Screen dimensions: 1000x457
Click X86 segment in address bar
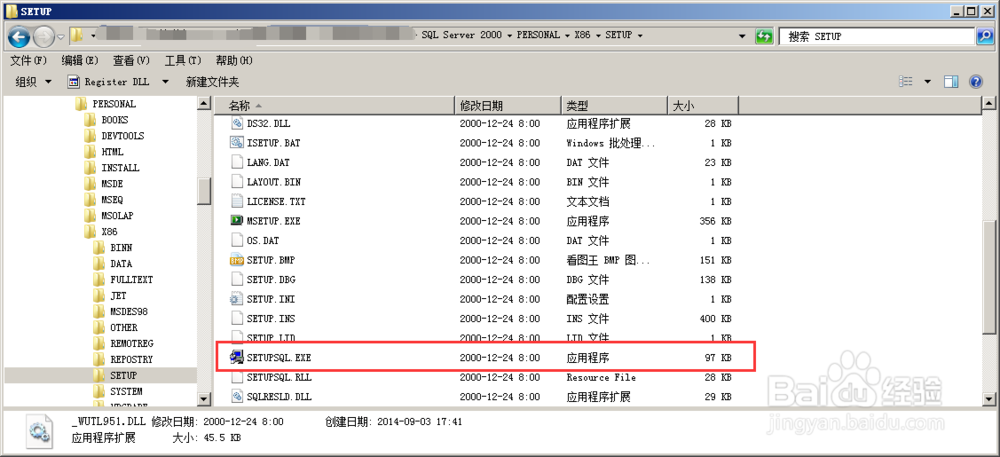pyautogui.click(x=582, y=35)
